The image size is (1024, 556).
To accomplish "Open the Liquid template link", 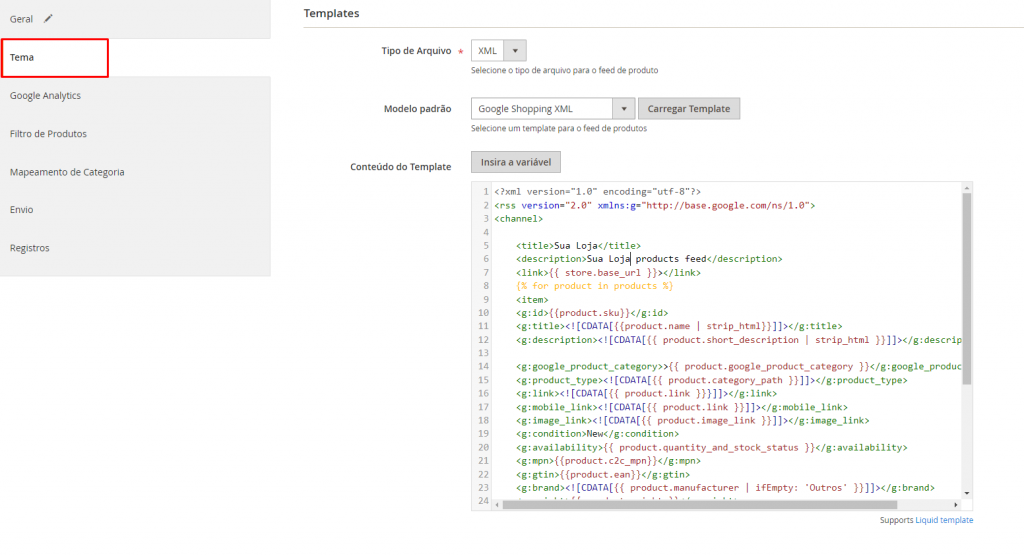I will 944,520.
